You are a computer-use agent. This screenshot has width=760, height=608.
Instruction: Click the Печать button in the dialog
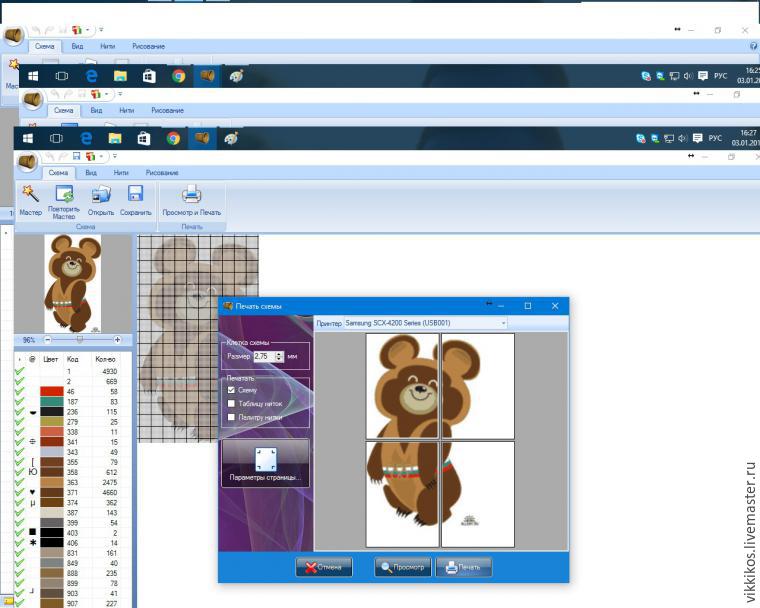(x=464, y=567)
